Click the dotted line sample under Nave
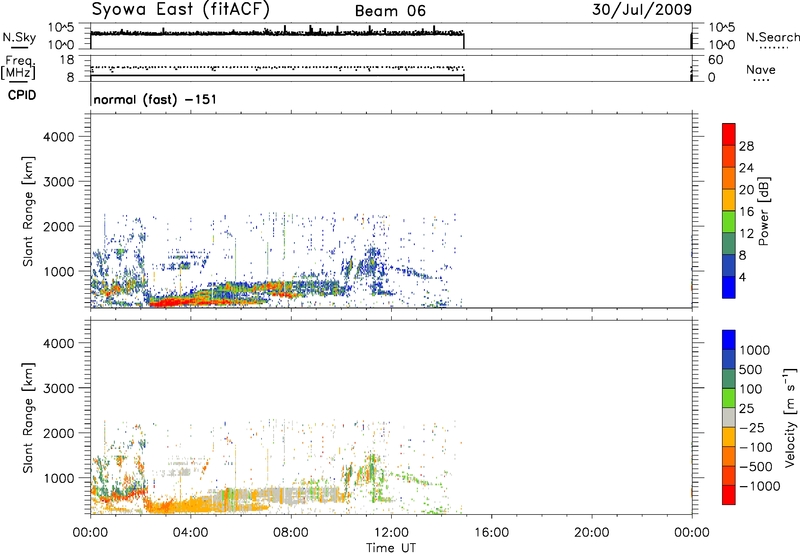 [x=762, y=81]
